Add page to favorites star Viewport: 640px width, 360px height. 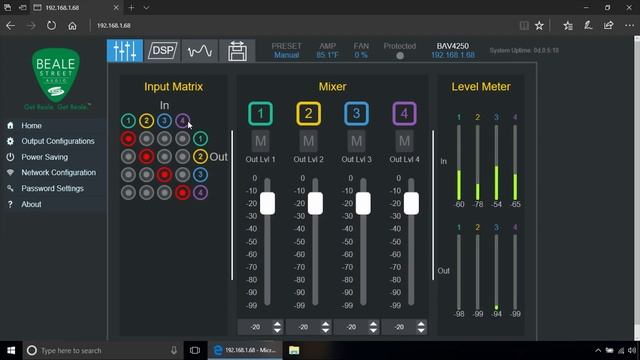pos(539,26)
